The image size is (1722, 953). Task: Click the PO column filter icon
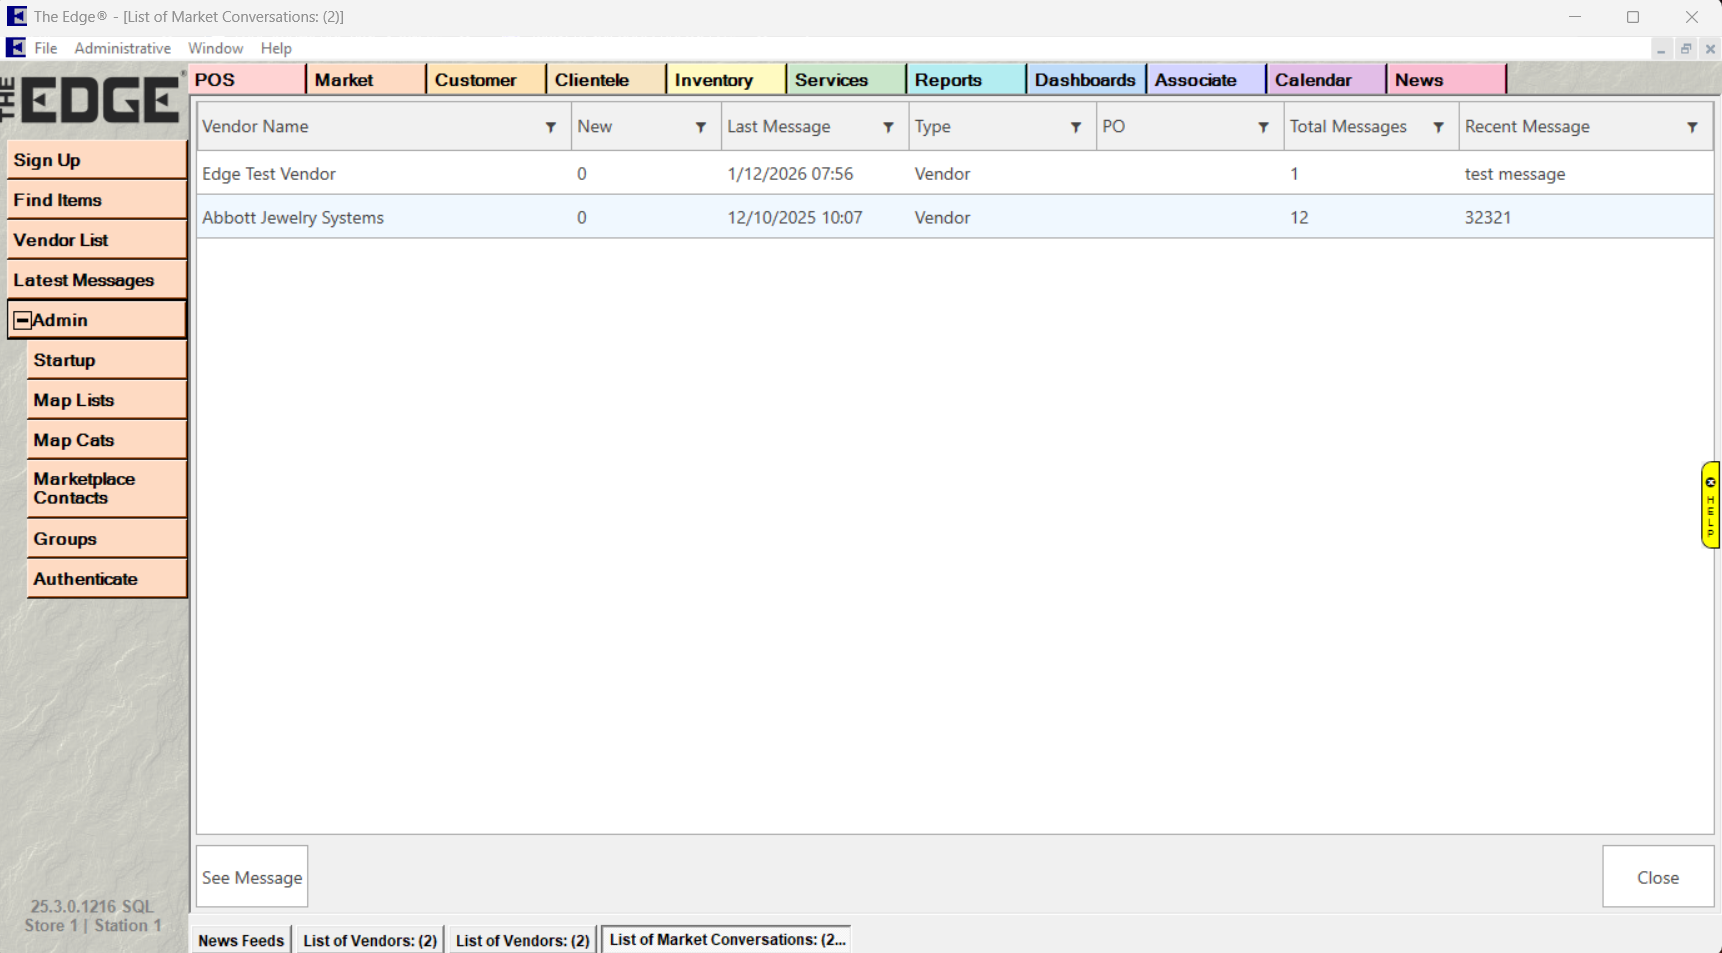click(1263, 128)
